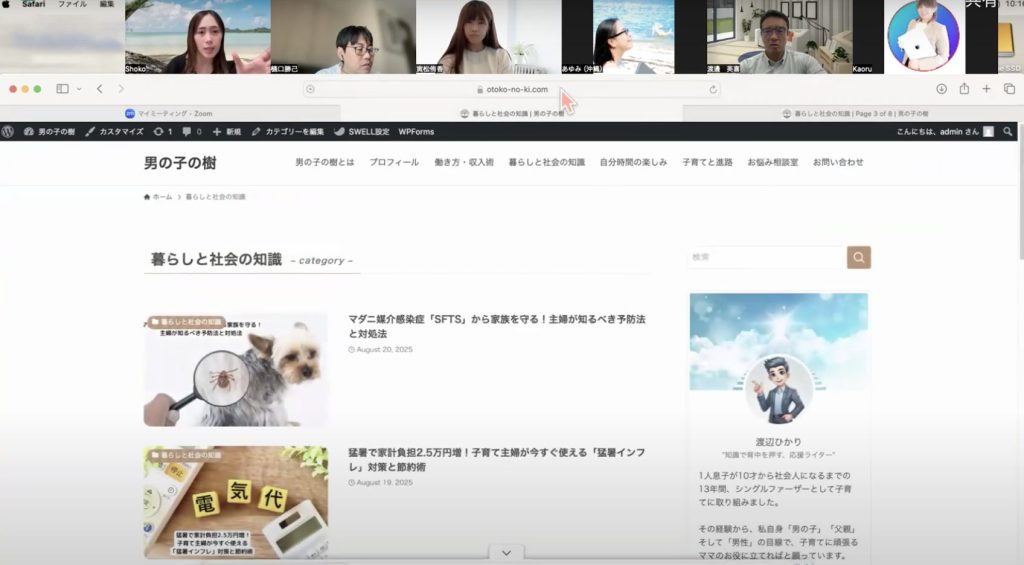
Task: Open Safari downloads icon
Action: (x=941, y=89)
